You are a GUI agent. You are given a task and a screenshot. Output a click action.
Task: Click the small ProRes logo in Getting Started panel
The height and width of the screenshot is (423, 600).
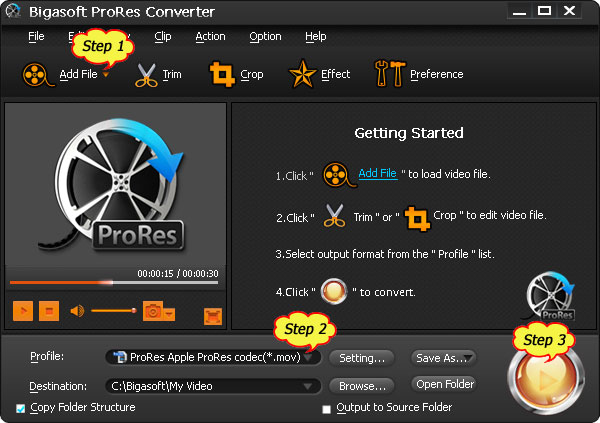549,296
